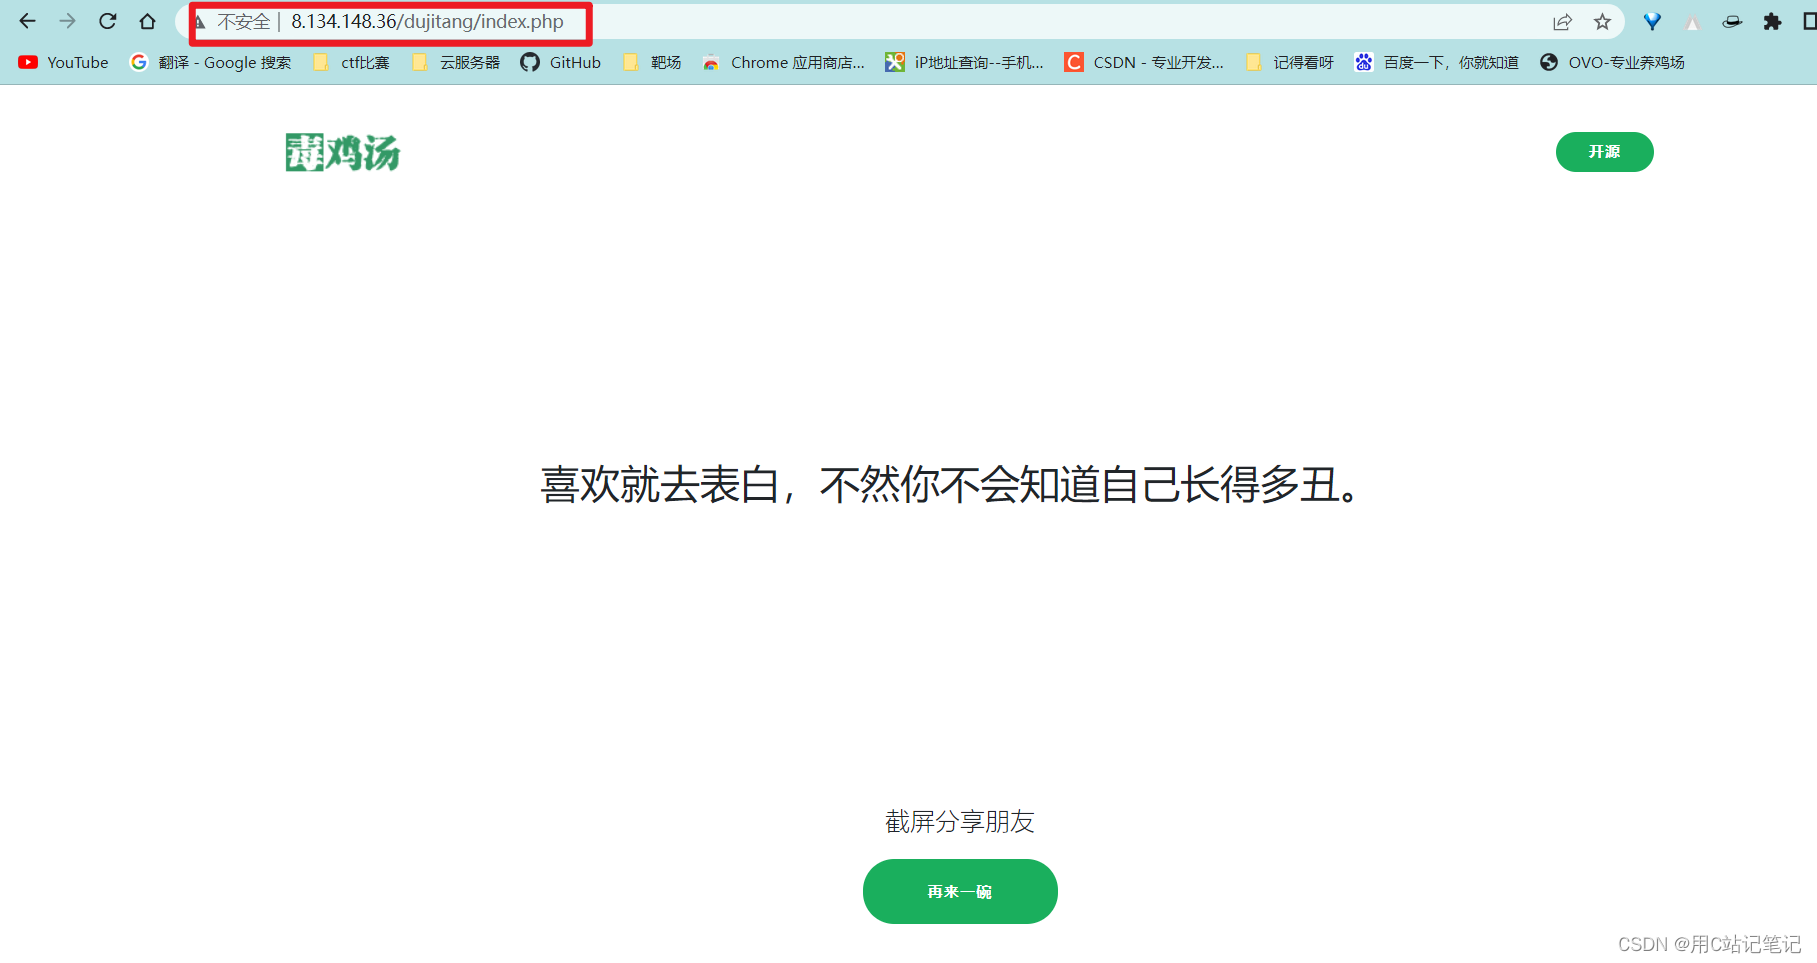Open the 翻译 - Google 搜索 bookmark
Screen dimensions: 1817x963
(211, 62)
